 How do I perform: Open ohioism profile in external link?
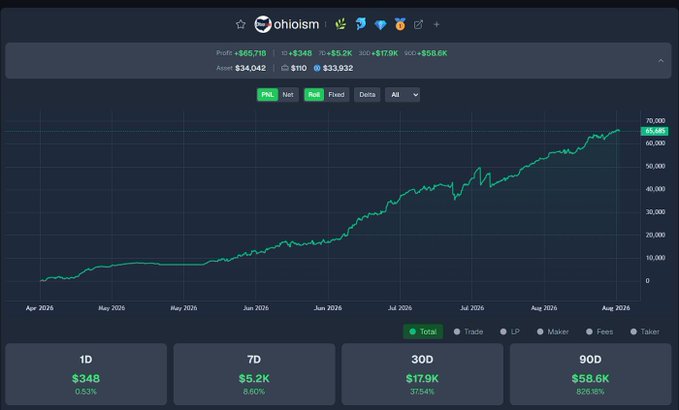point(418,25)
